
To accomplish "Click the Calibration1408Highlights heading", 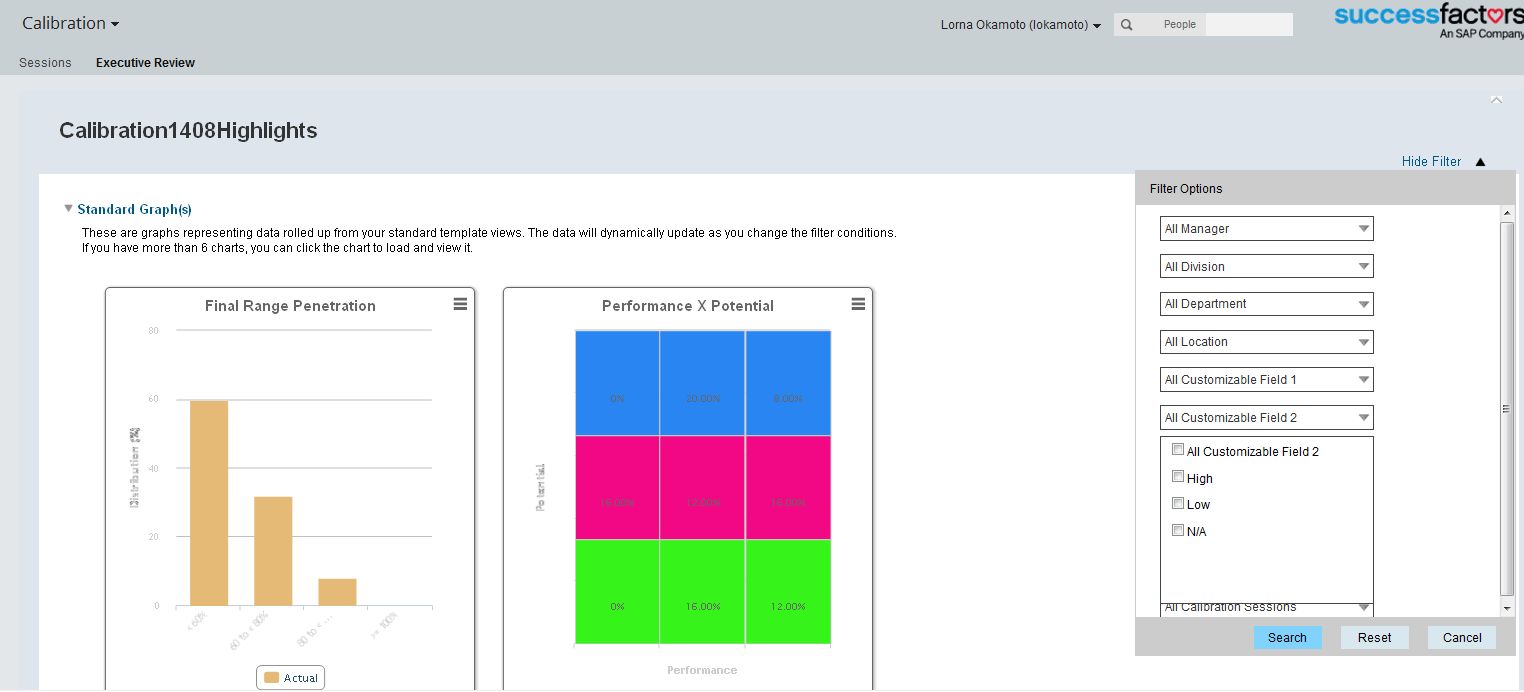I will pos(188,131).
